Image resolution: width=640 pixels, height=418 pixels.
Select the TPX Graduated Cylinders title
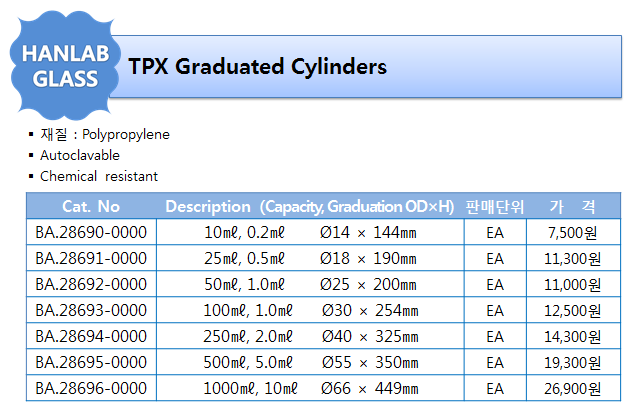click(x=258, y=67)
